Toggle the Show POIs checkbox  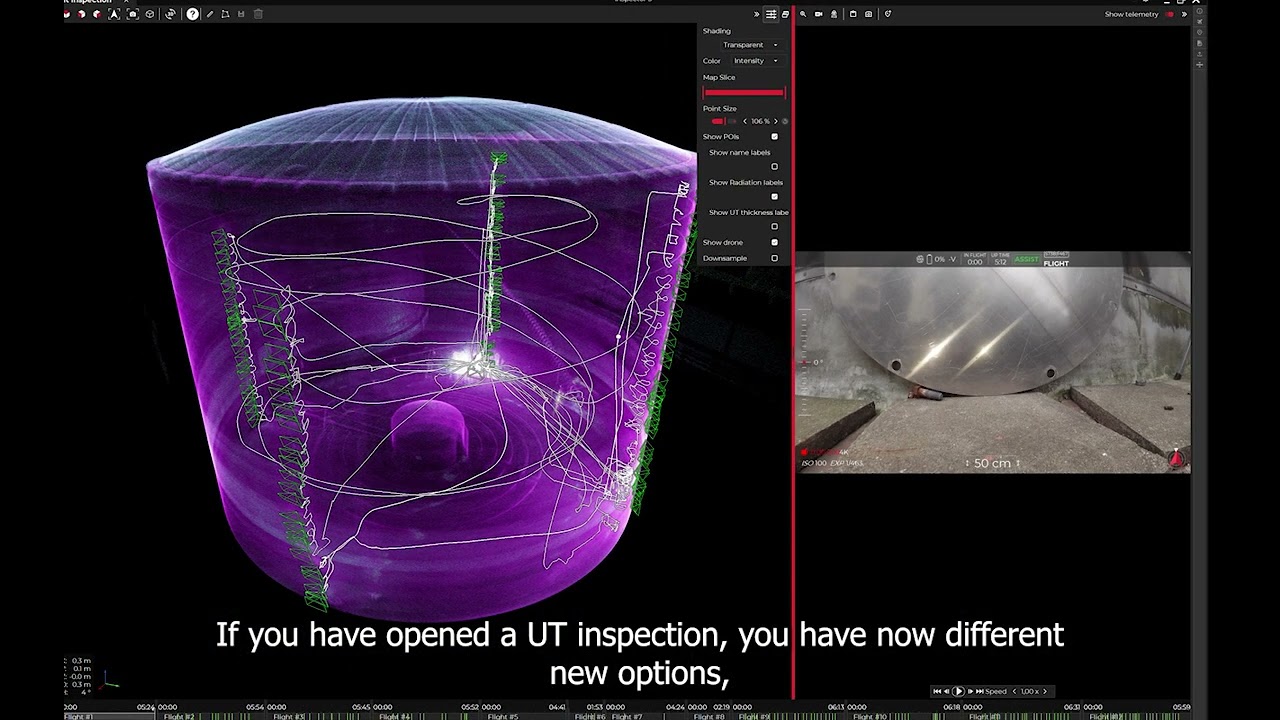pyautogui.click(x=774, y=136)
